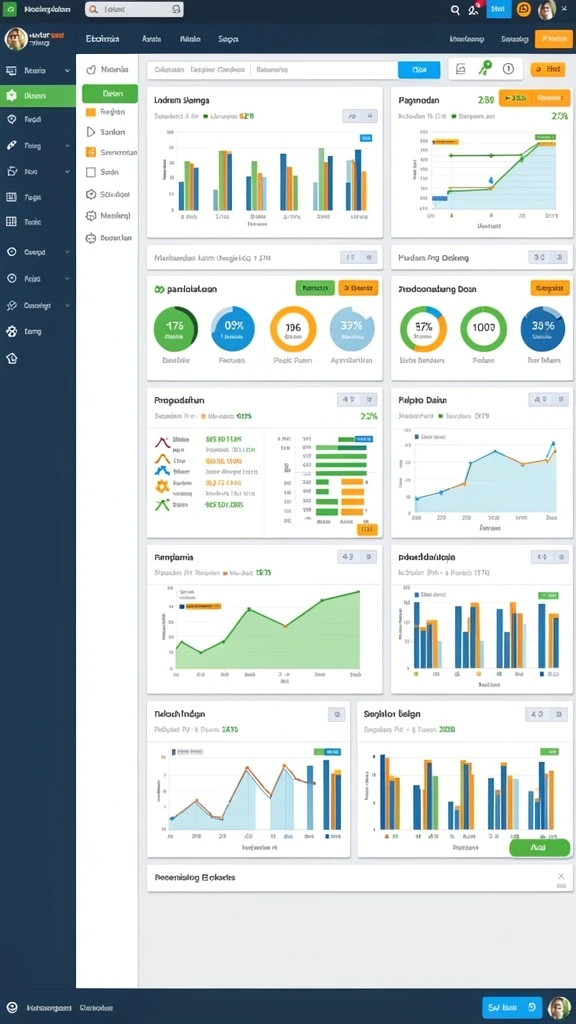The image size is (576, 1024).
Task: Click the shield icon in the left sidebar
Action: click(x=11, y=120)
